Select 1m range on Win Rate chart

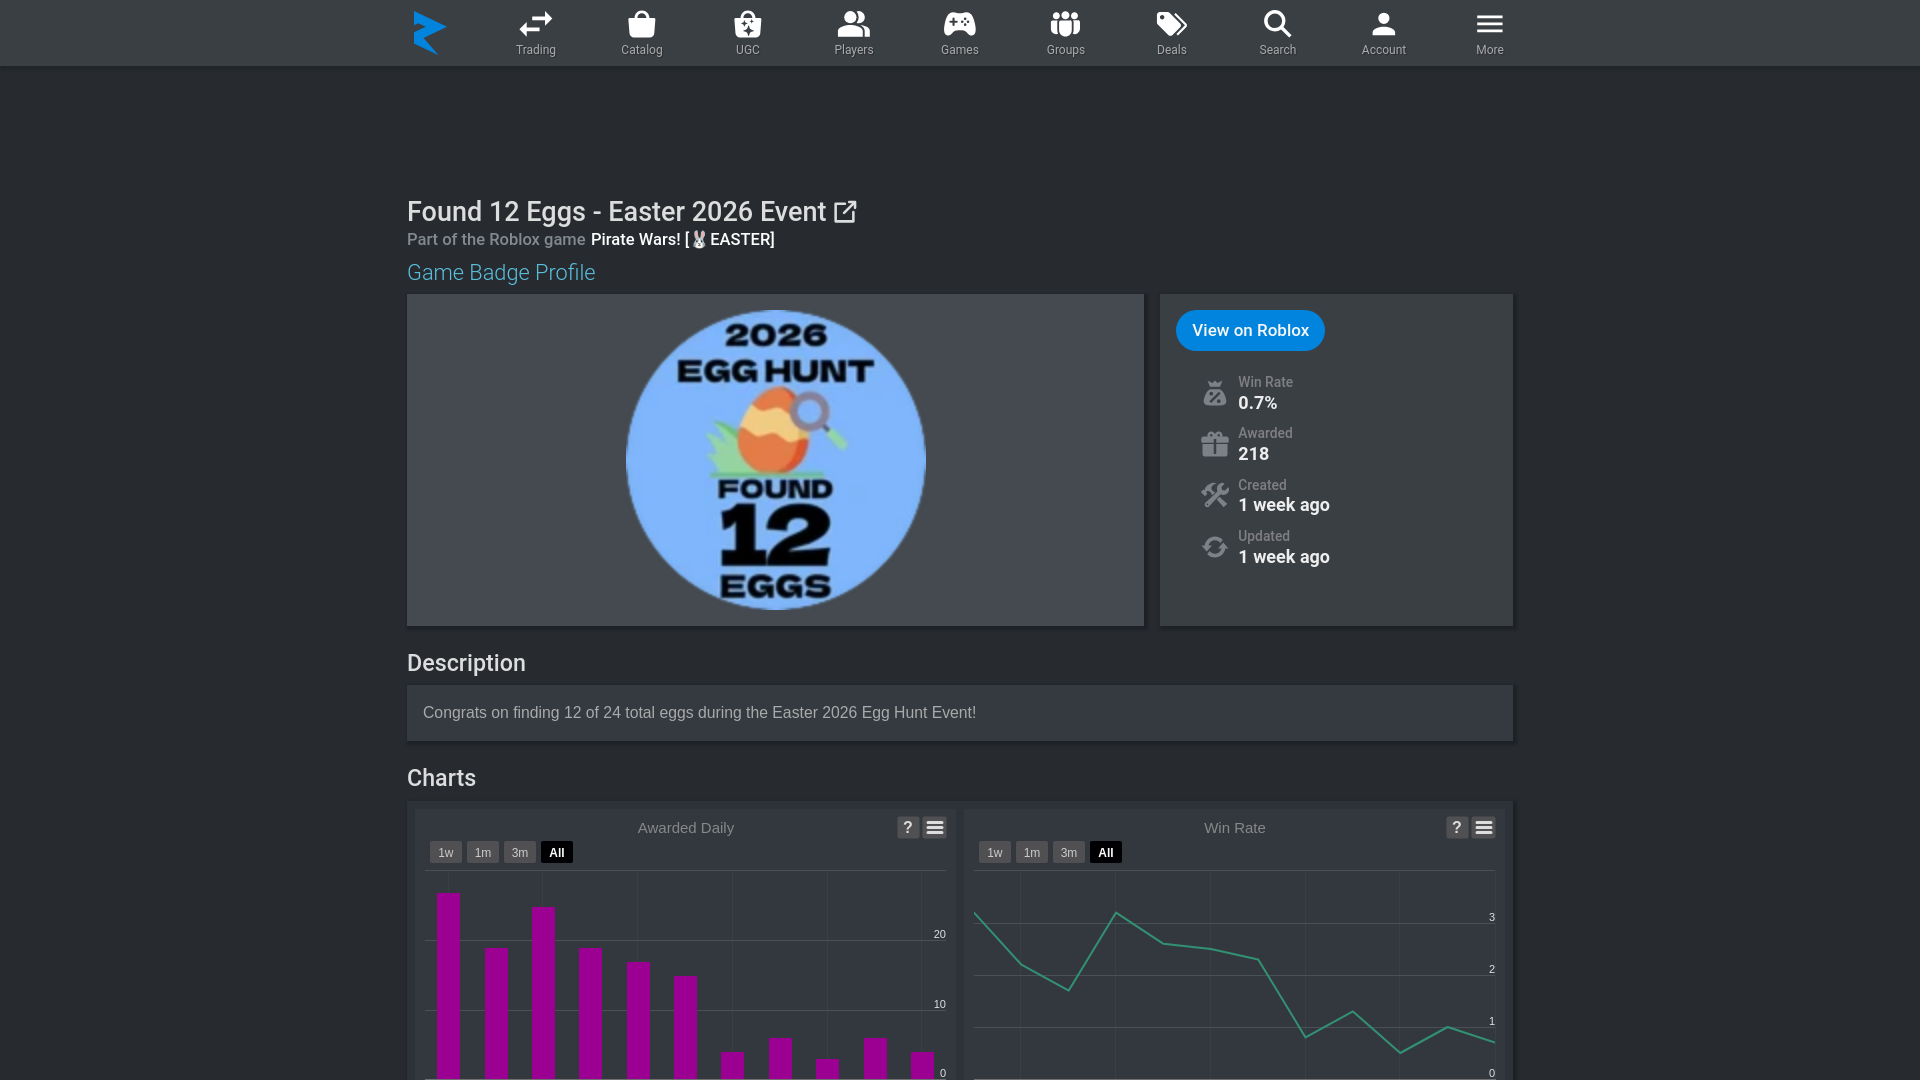[x=1032, y=853]
